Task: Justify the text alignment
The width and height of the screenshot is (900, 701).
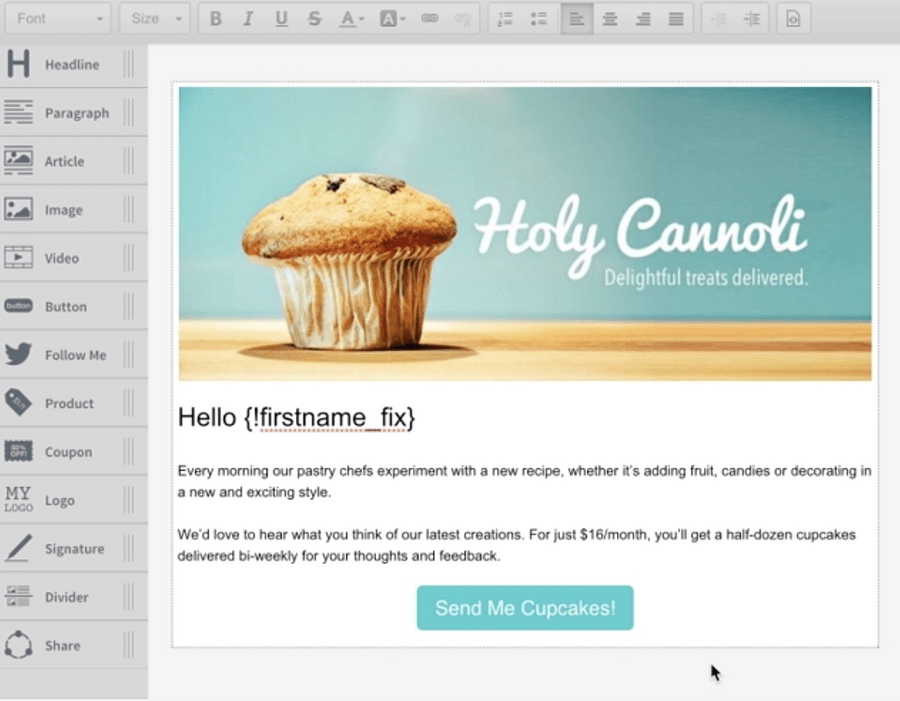Action: coord(676,18)
